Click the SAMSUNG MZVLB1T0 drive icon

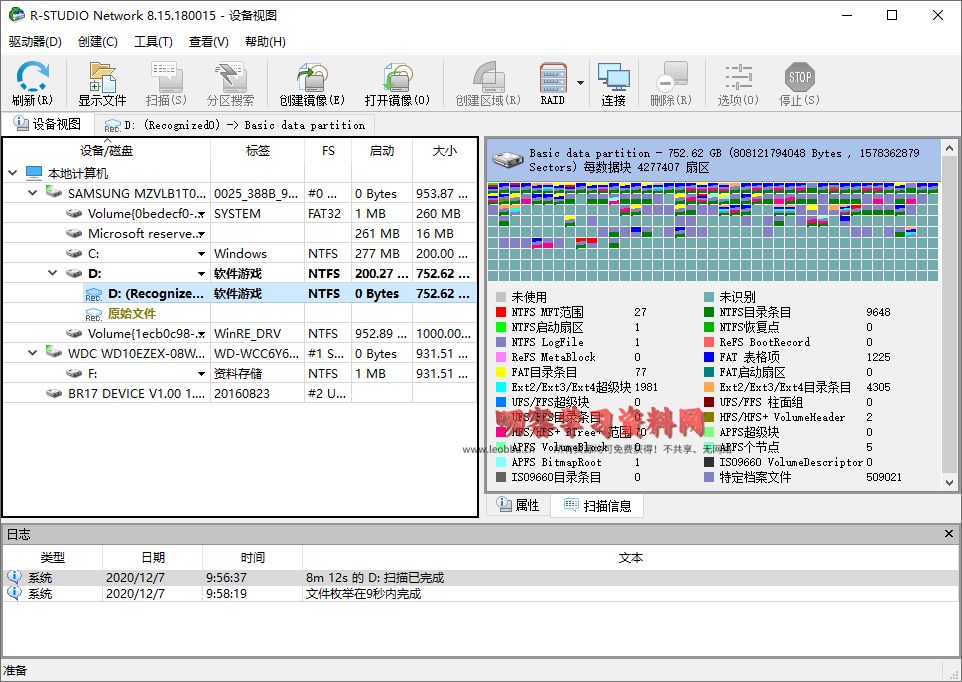point(54,193)
